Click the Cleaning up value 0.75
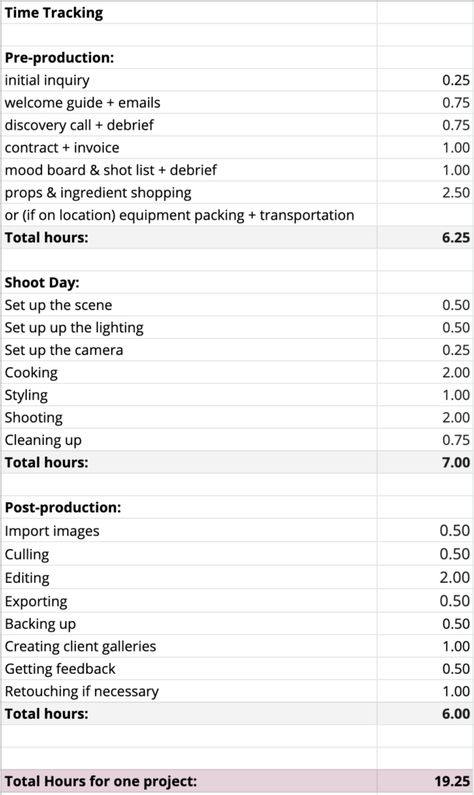 tap(425, 440)
